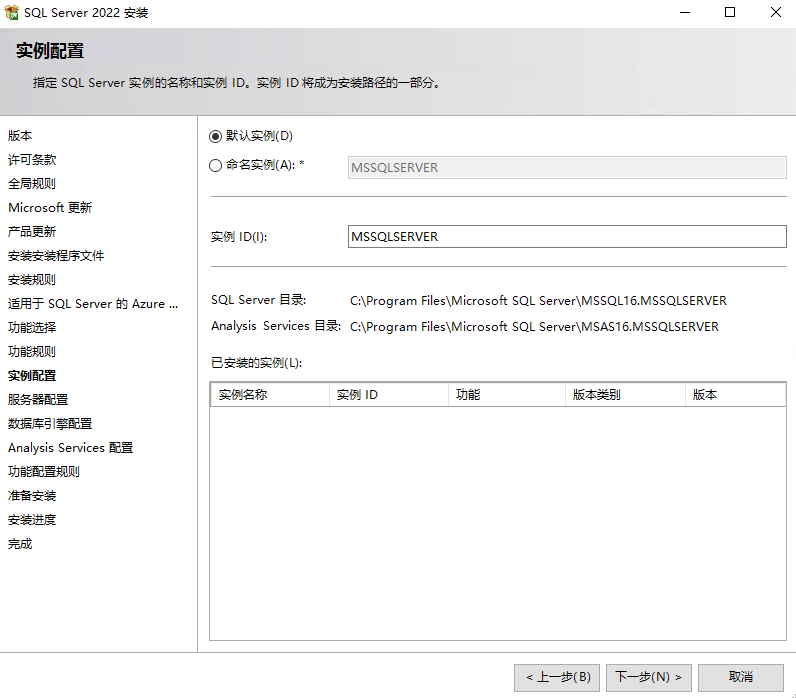Open the 数据库引擎配置 step
Image resolution: width=796 pixels, height=698 pixels.
pos(50,423)
